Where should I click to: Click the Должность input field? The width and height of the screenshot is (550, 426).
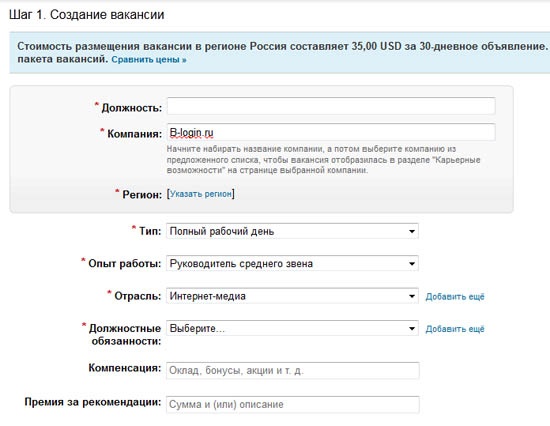pyautogui.click(x=331, y=106)
